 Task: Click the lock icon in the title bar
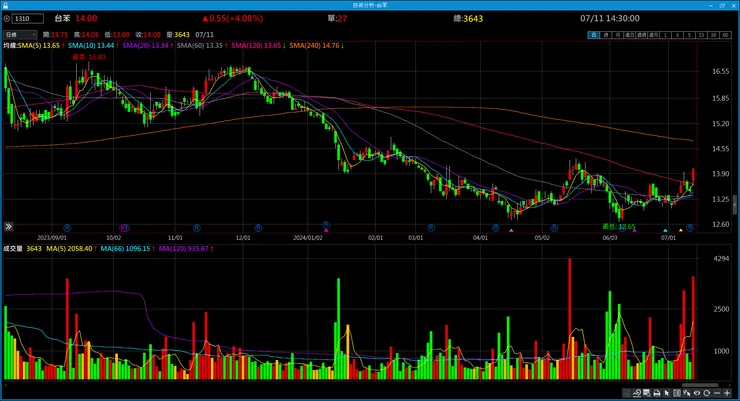tap(5, 5)
